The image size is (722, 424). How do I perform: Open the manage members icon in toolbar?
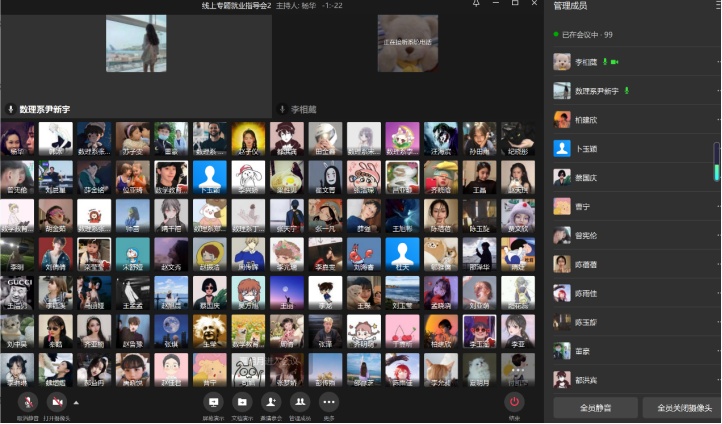click(299, 401)
